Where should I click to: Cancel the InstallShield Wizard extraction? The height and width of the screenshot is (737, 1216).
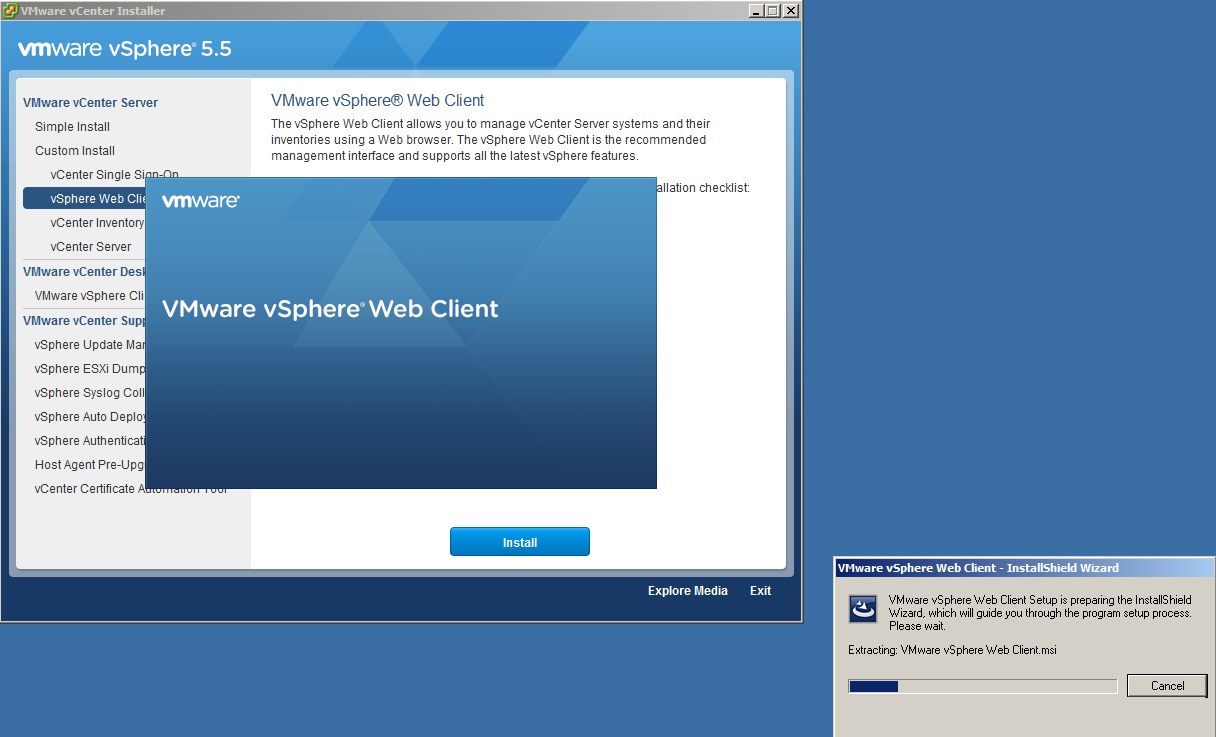click(x=1167, y=686)
